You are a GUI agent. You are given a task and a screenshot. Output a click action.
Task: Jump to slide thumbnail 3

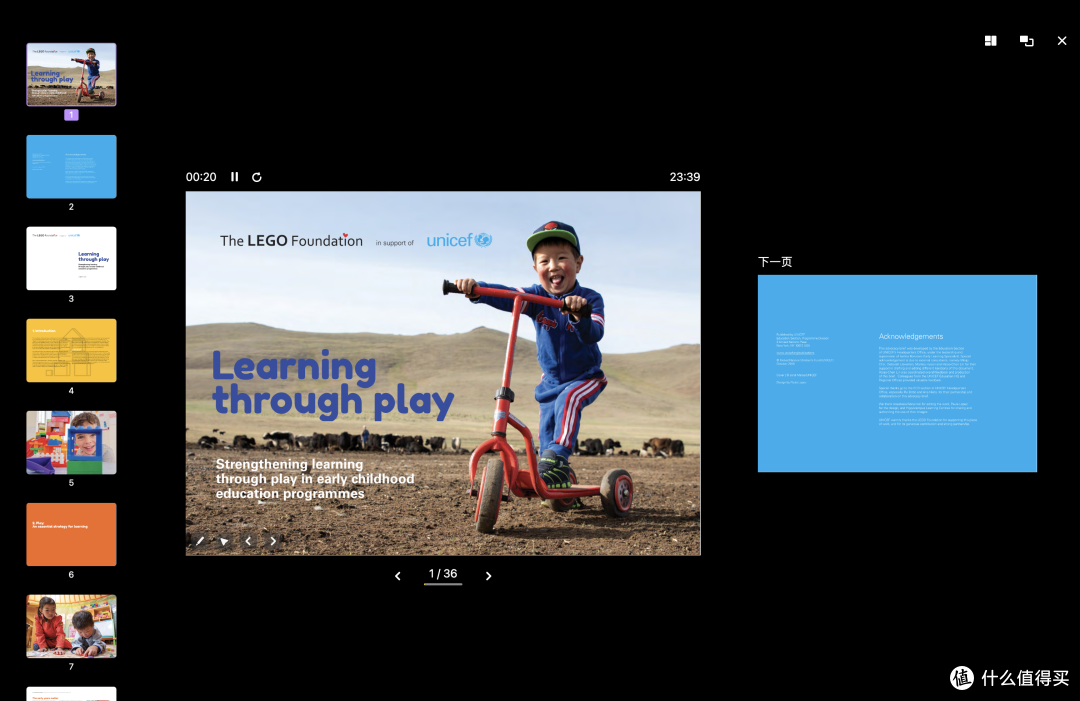[72, 258]
